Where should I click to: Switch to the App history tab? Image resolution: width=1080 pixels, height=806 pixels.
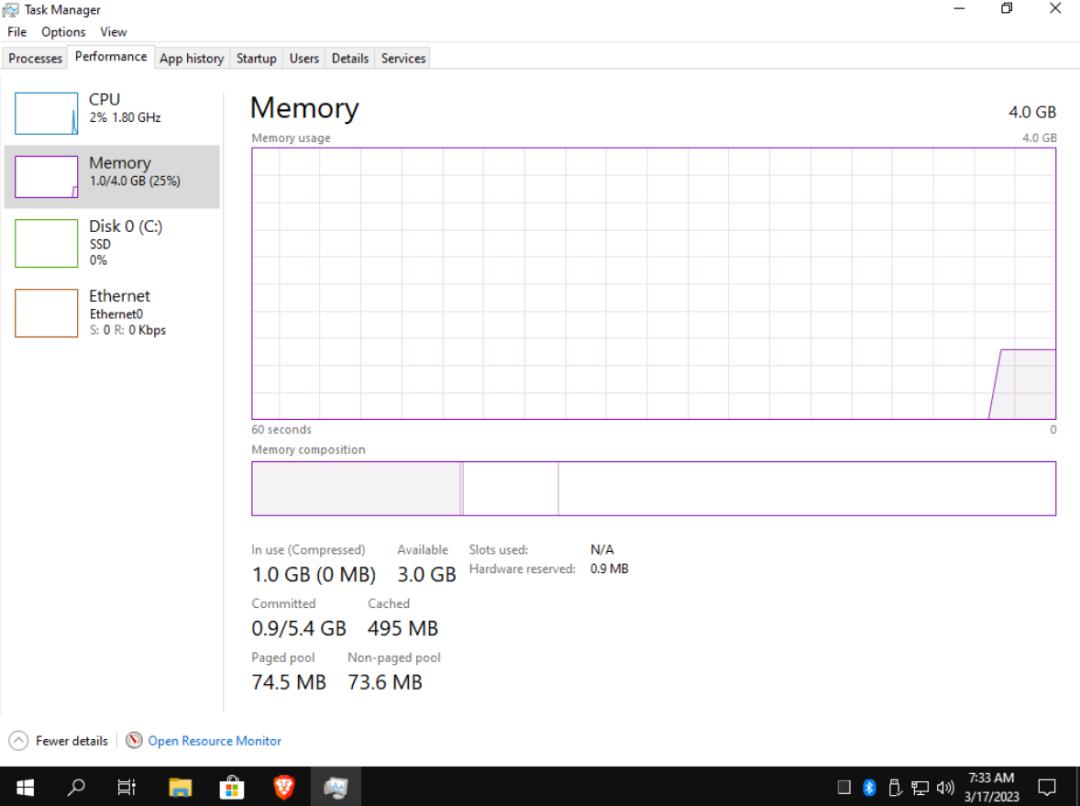(x=191, y=58)
